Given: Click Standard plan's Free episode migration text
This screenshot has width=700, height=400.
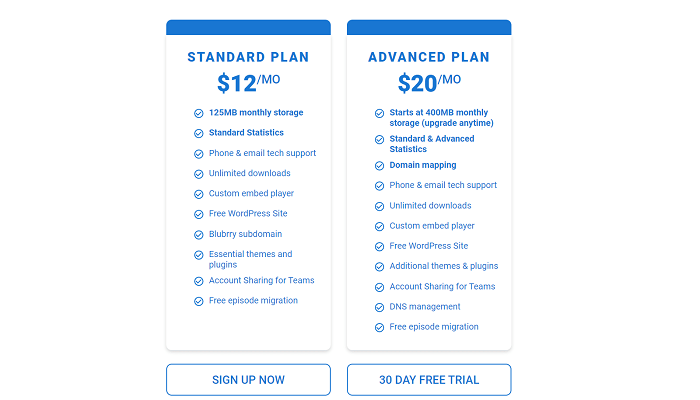Looking at the screenshot, I should click(253, 301).
